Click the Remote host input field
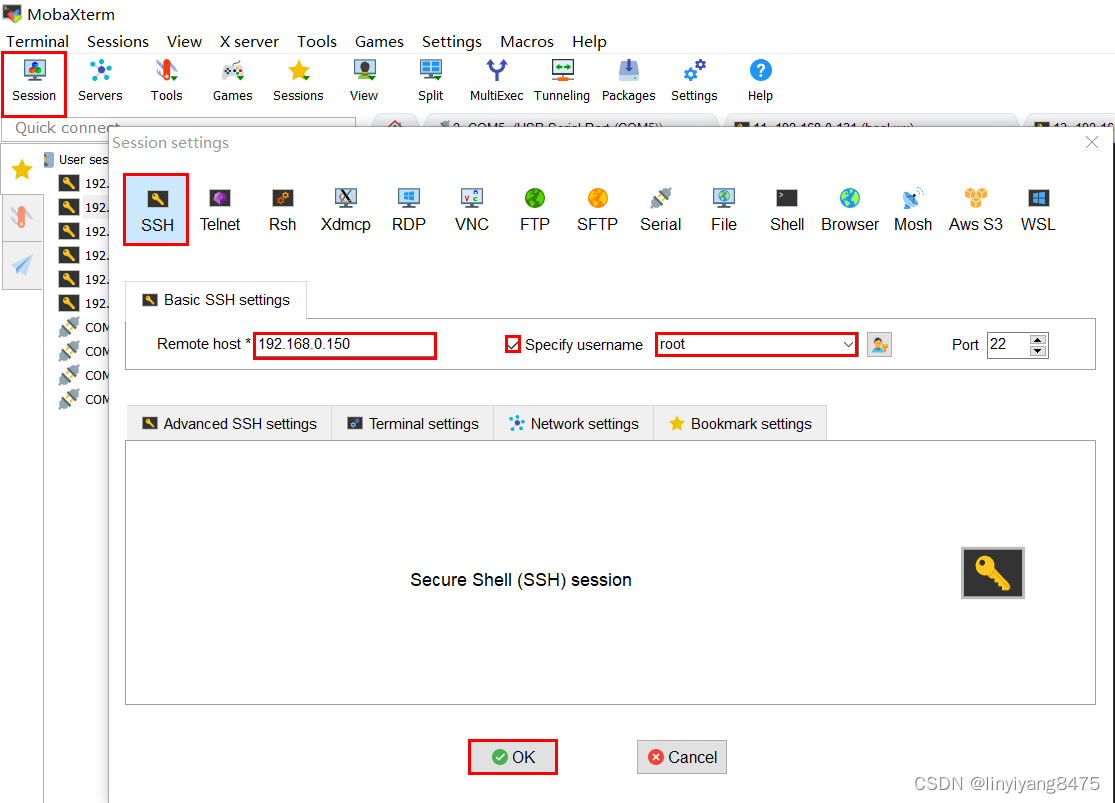The width and height of the screenshot is (1115, 803). [344, 345]
